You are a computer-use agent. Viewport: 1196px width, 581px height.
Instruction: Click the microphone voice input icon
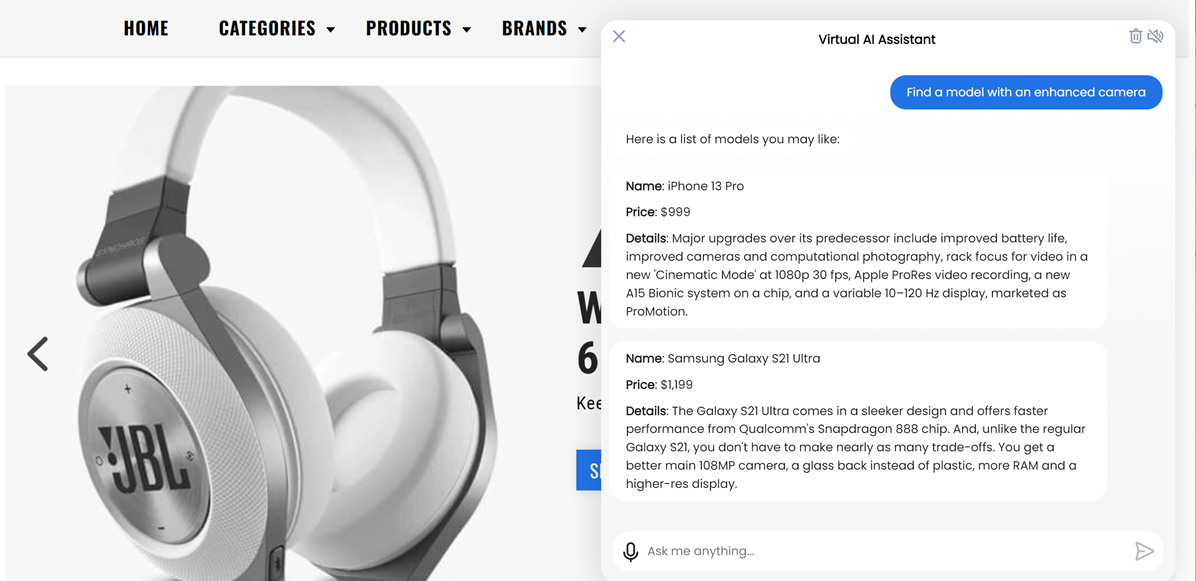point(630,551)
